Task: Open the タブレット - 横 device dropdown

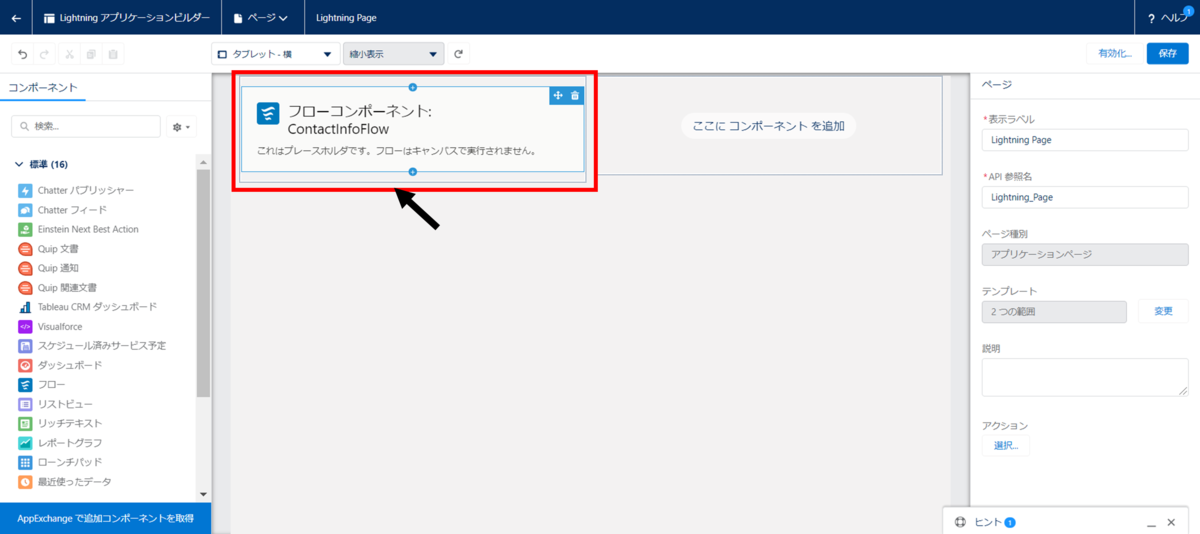Action: 275,54
